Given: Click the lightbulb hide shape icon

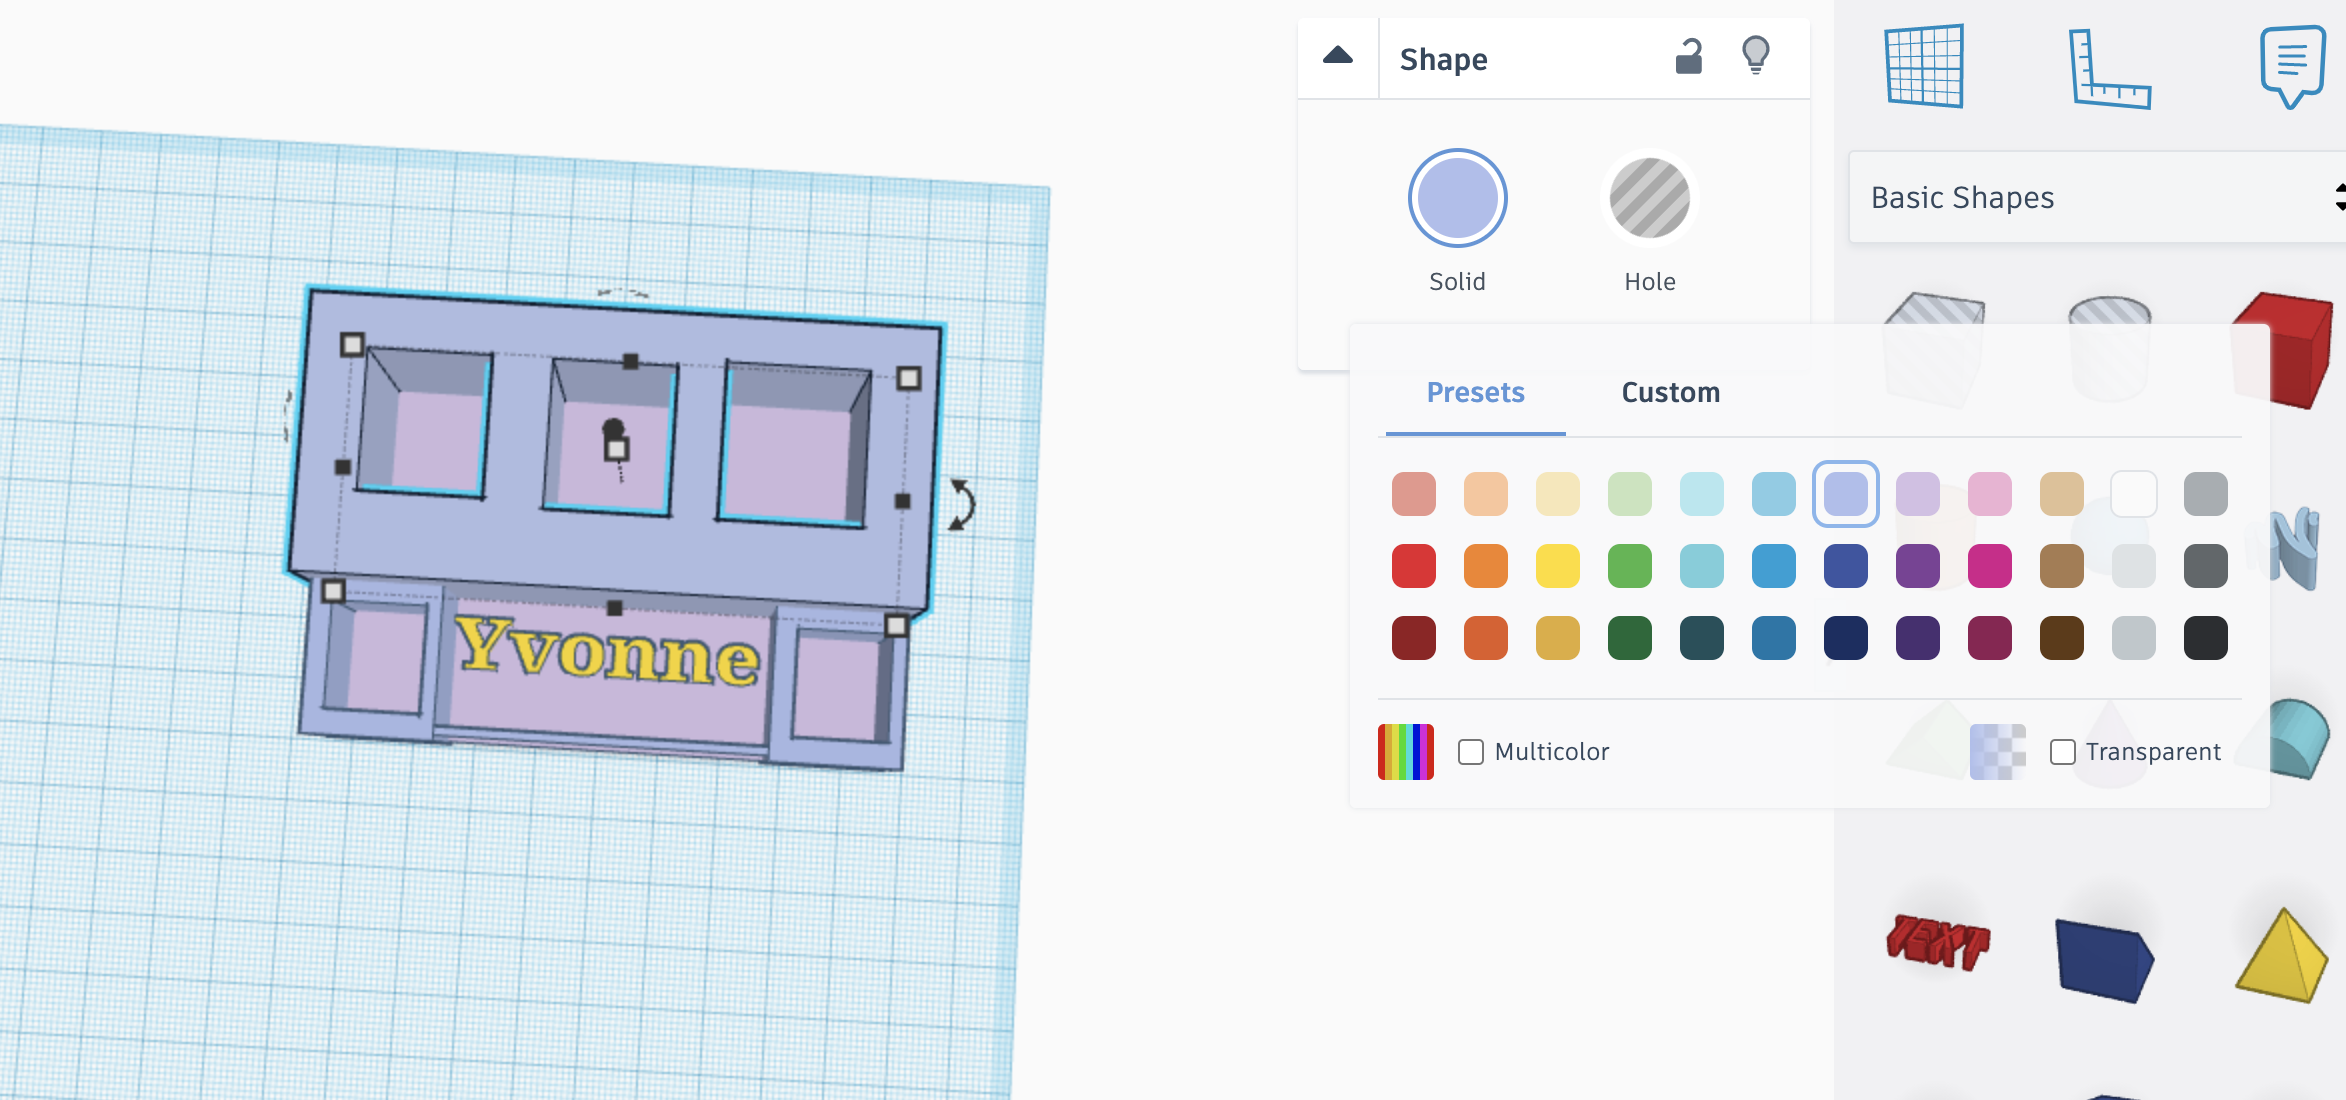Looking at the screenshot, I should tap(1755, 56).
